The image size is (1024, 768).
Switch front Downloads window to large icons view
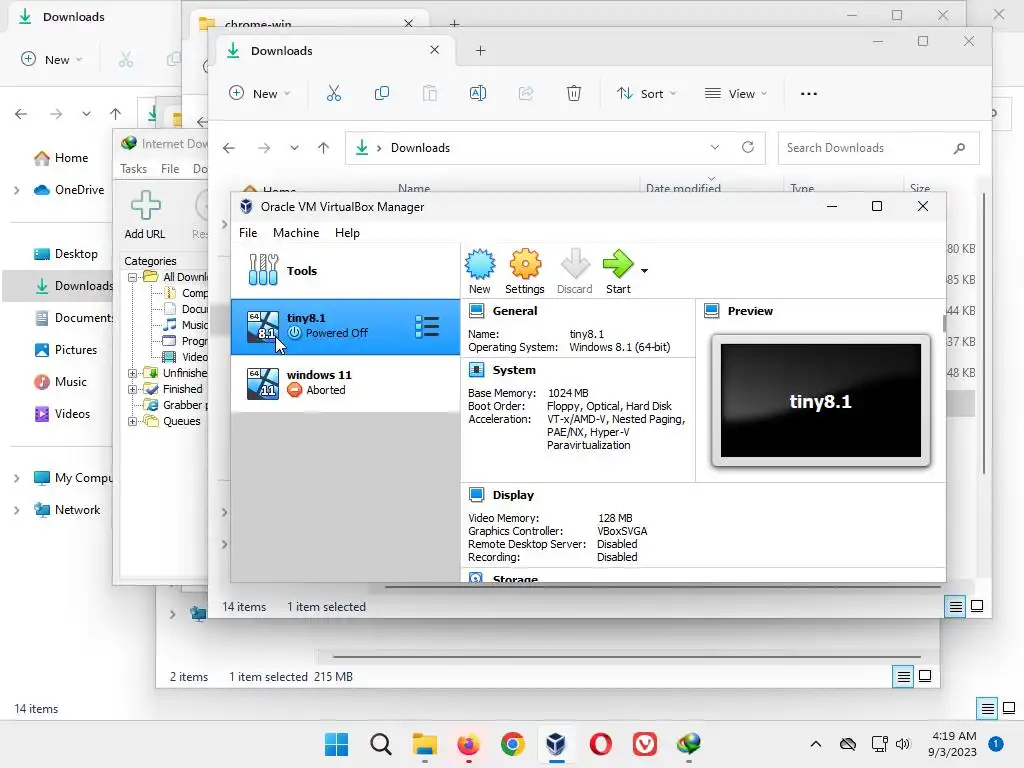point(977,606)
